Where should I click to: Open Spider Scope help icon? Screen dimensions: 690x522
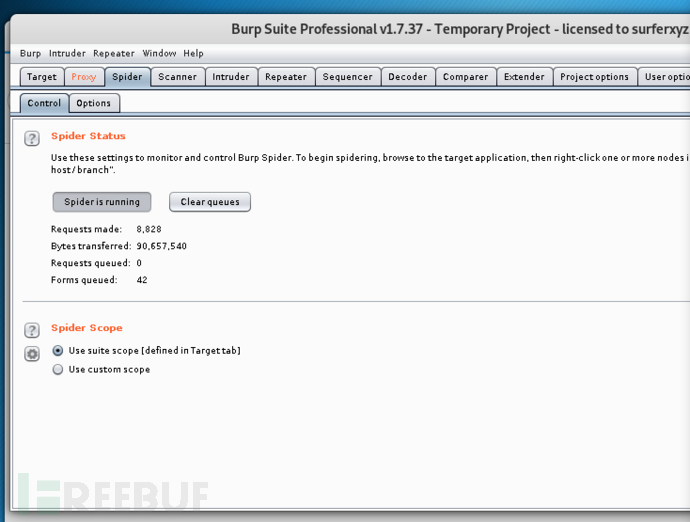pyautogui.click(x=32, y=330)
